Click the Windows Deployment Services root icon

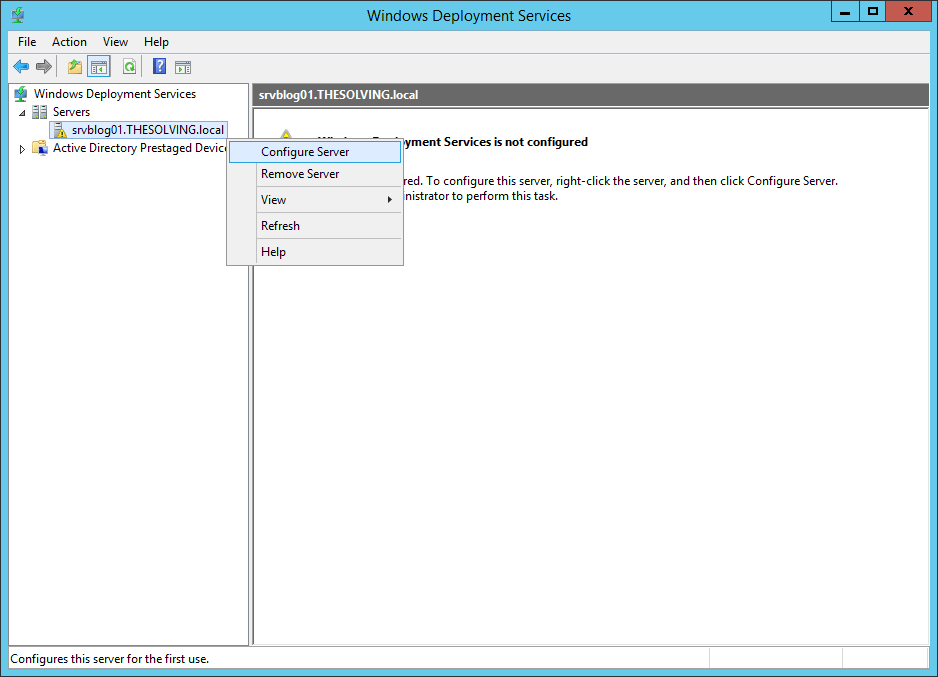point(20,93)
